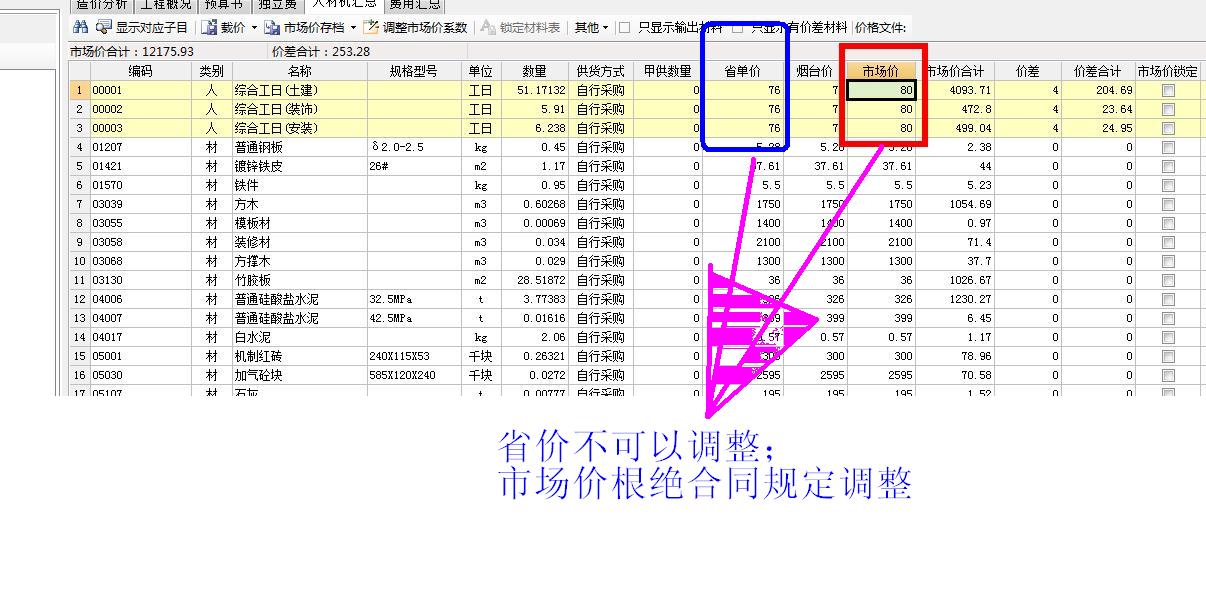Viewport: 1206px width, 600px height.
Task: Click spec cell 26#
Action: [414, 166]
